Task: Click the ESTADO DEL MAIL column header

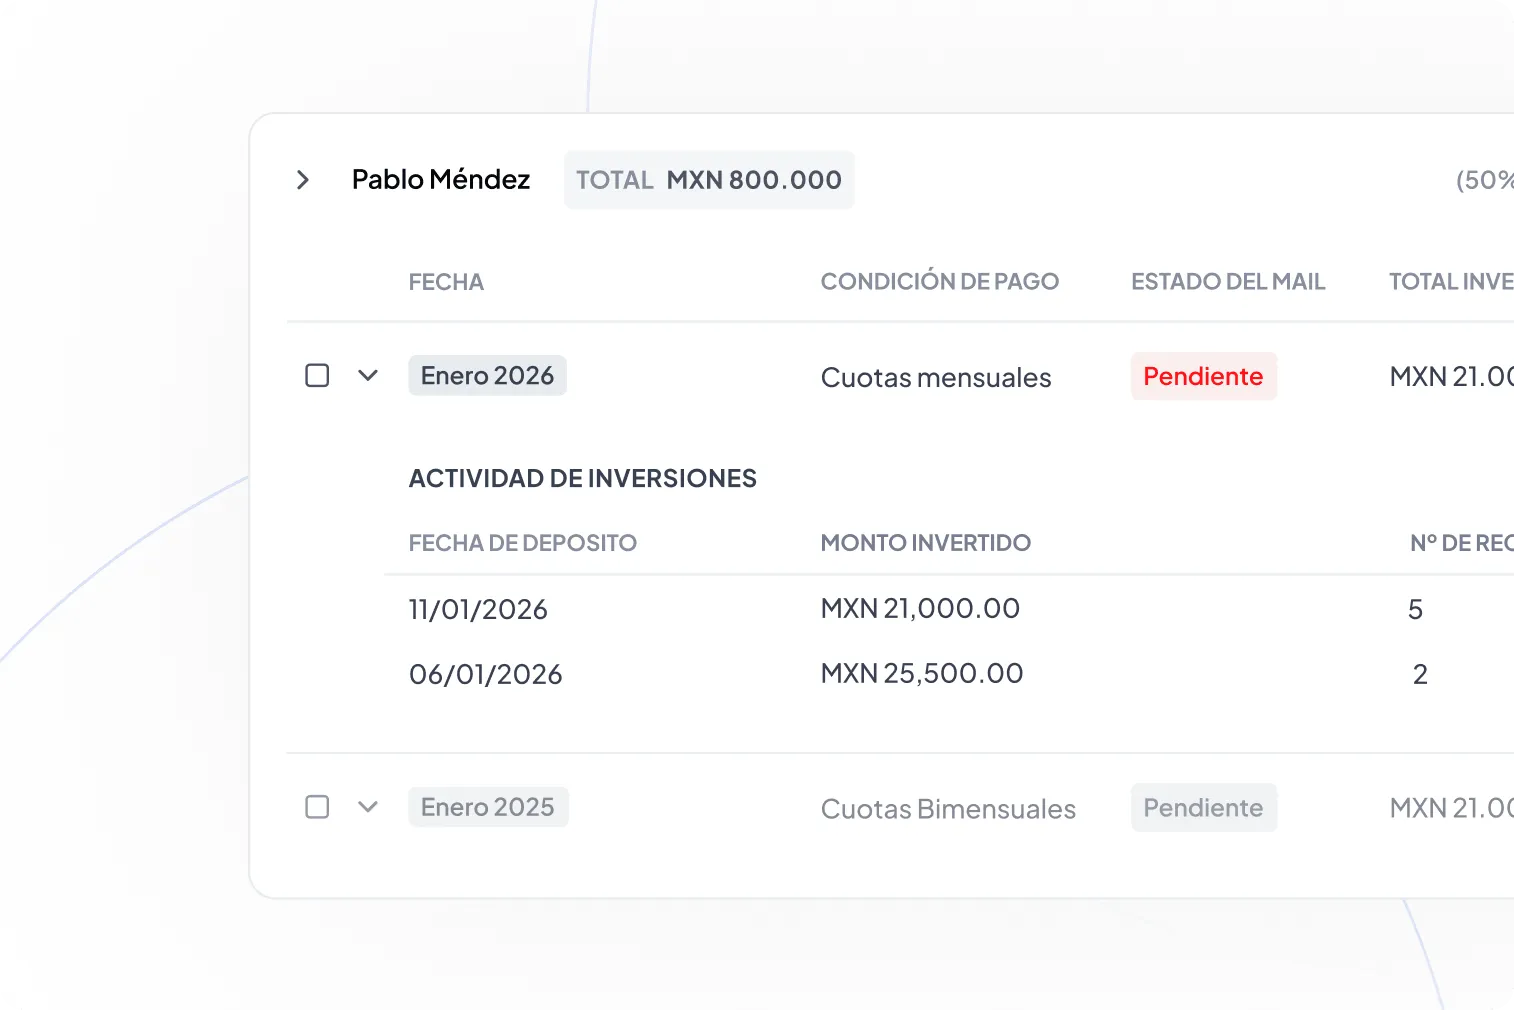Action: point(1228,281)
